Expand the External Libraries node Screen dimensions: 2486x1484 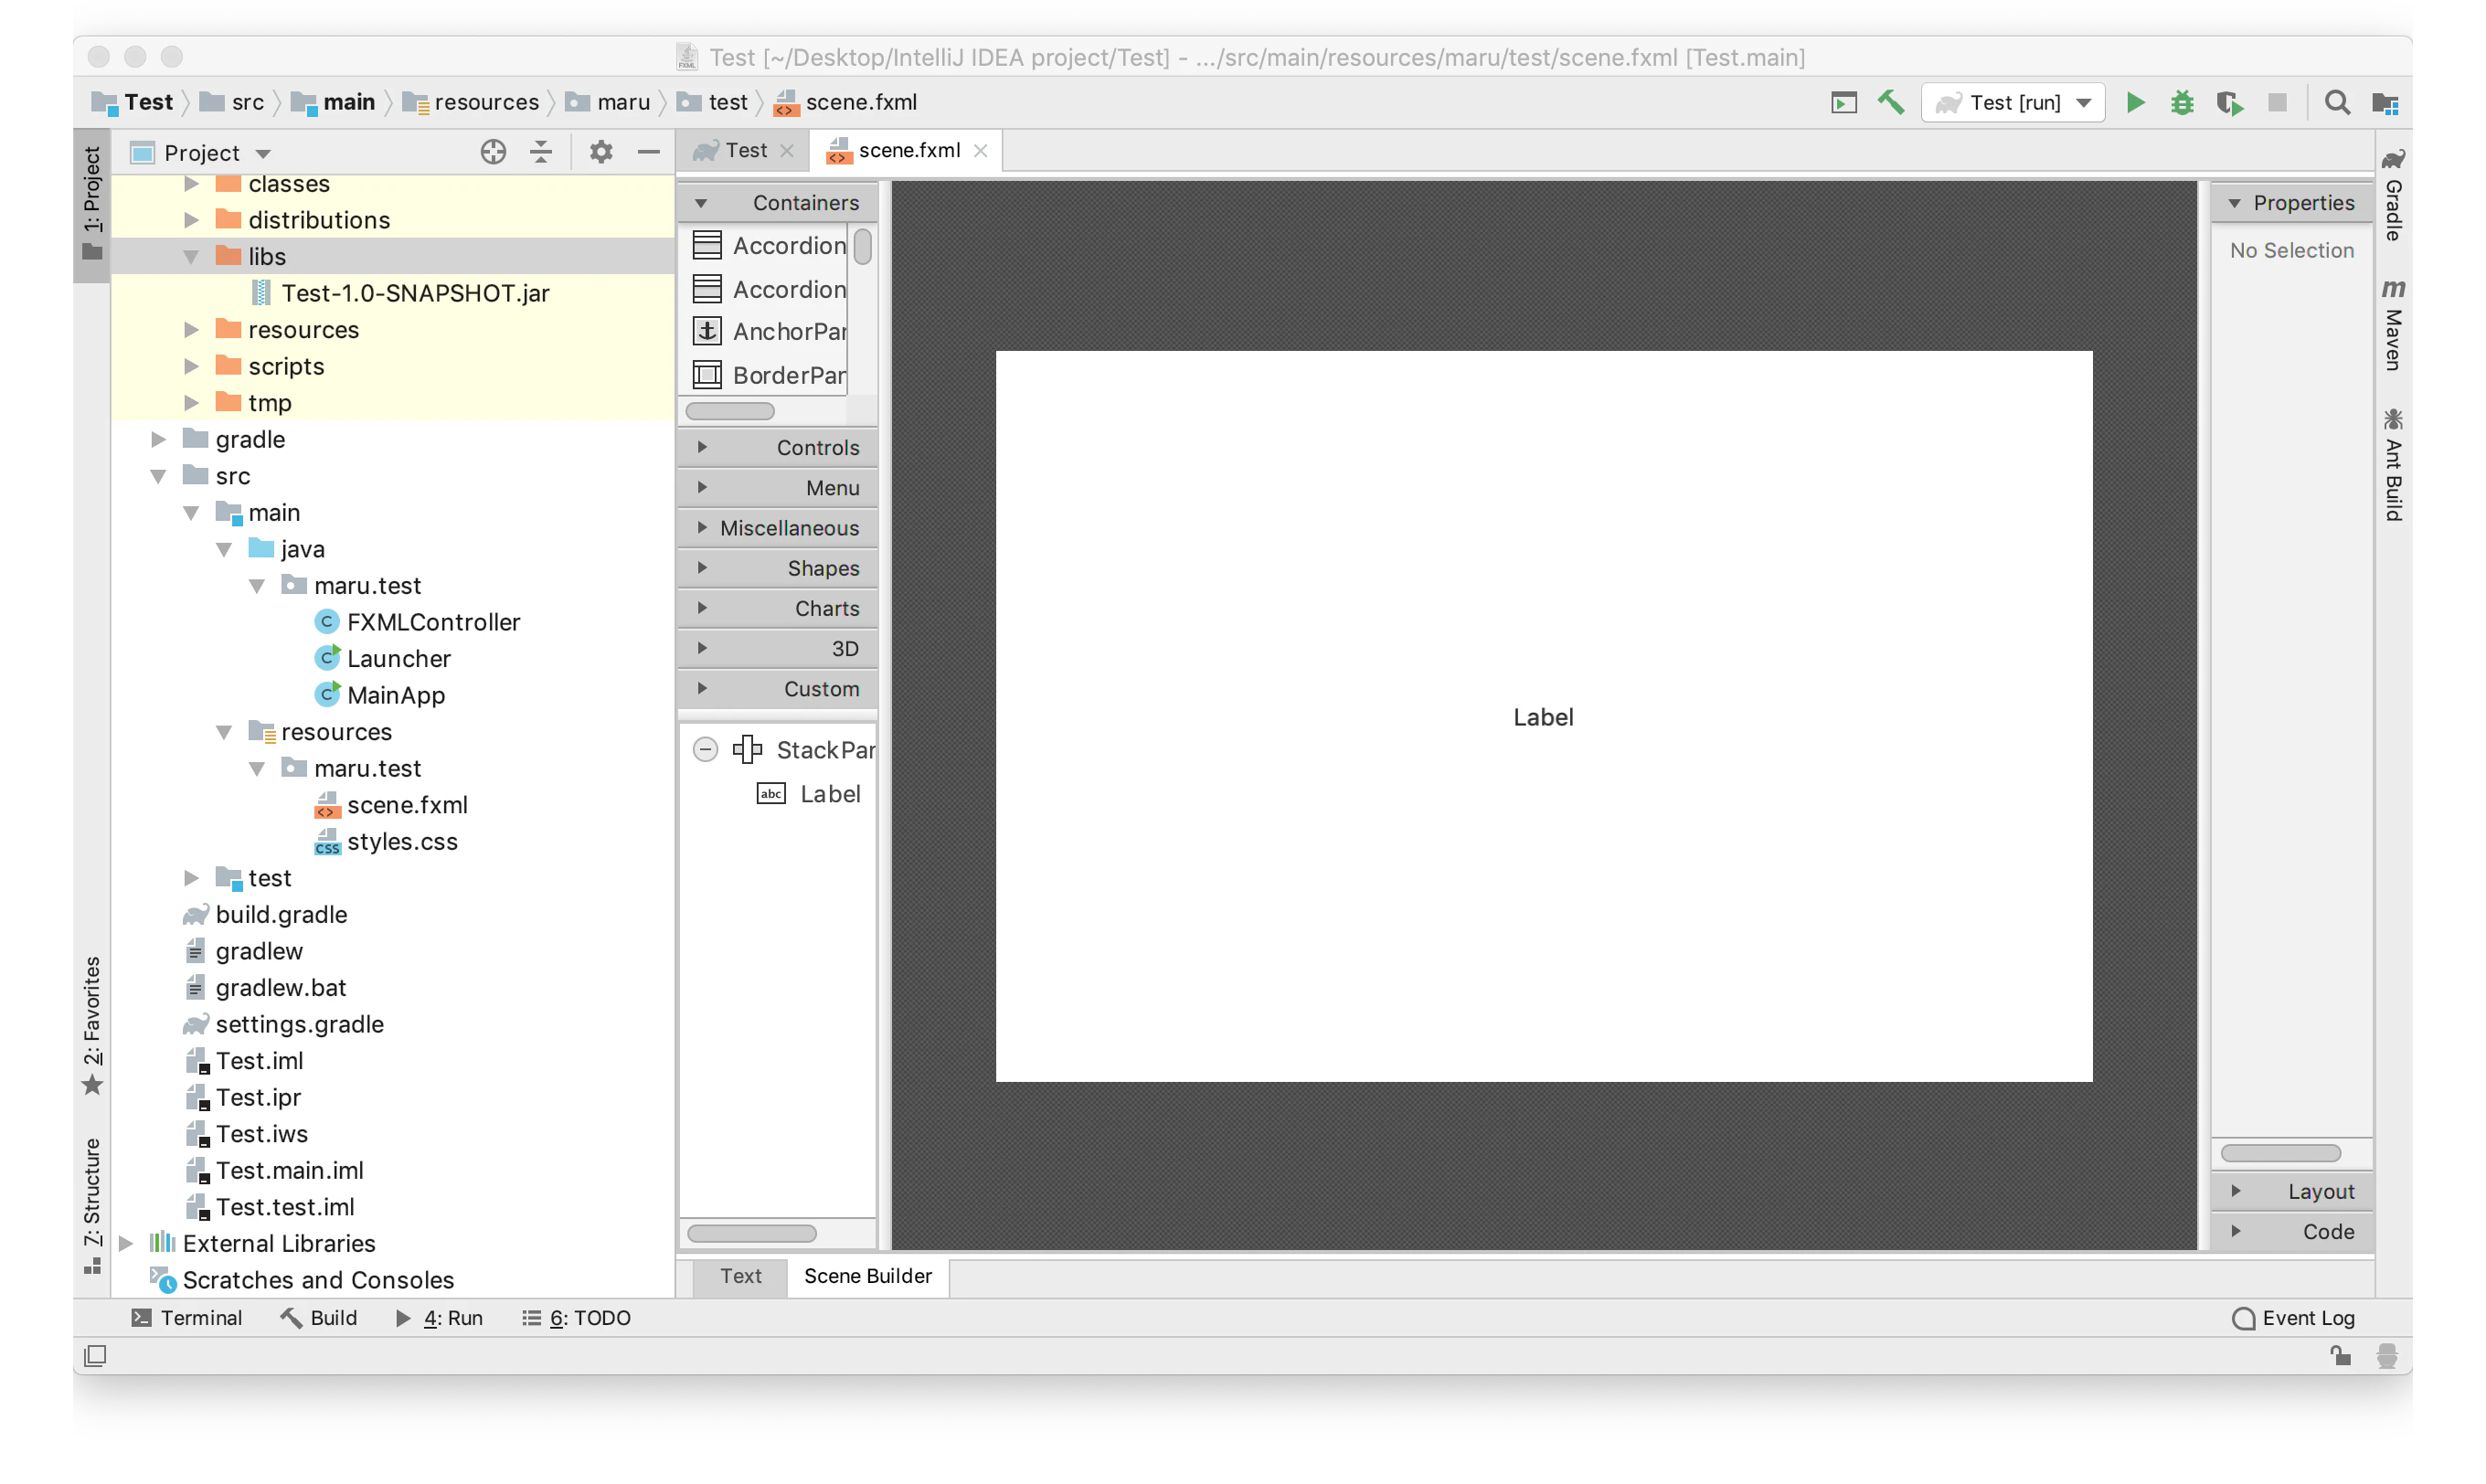(x=126, y=1243)
